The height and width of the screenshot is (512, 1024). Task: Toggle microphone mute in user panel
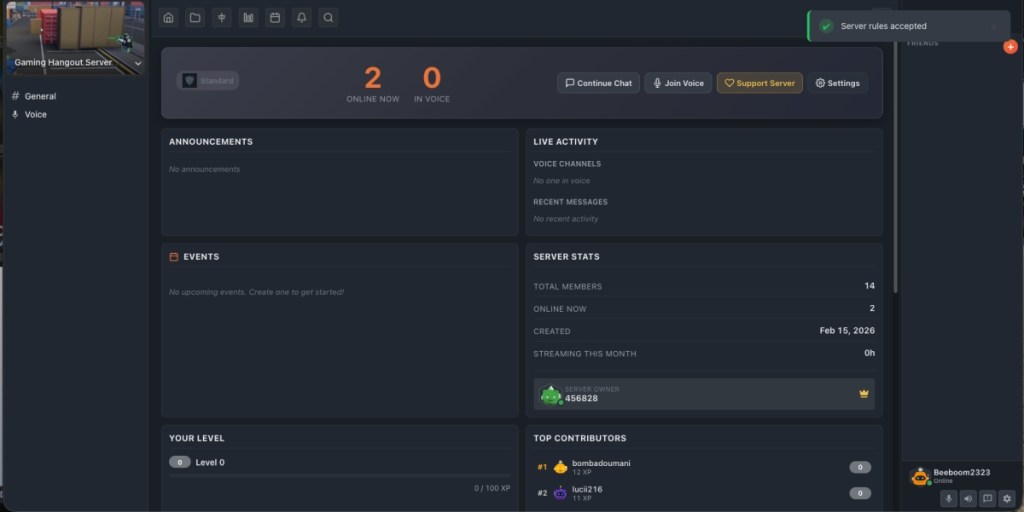(x=949, y=498)
